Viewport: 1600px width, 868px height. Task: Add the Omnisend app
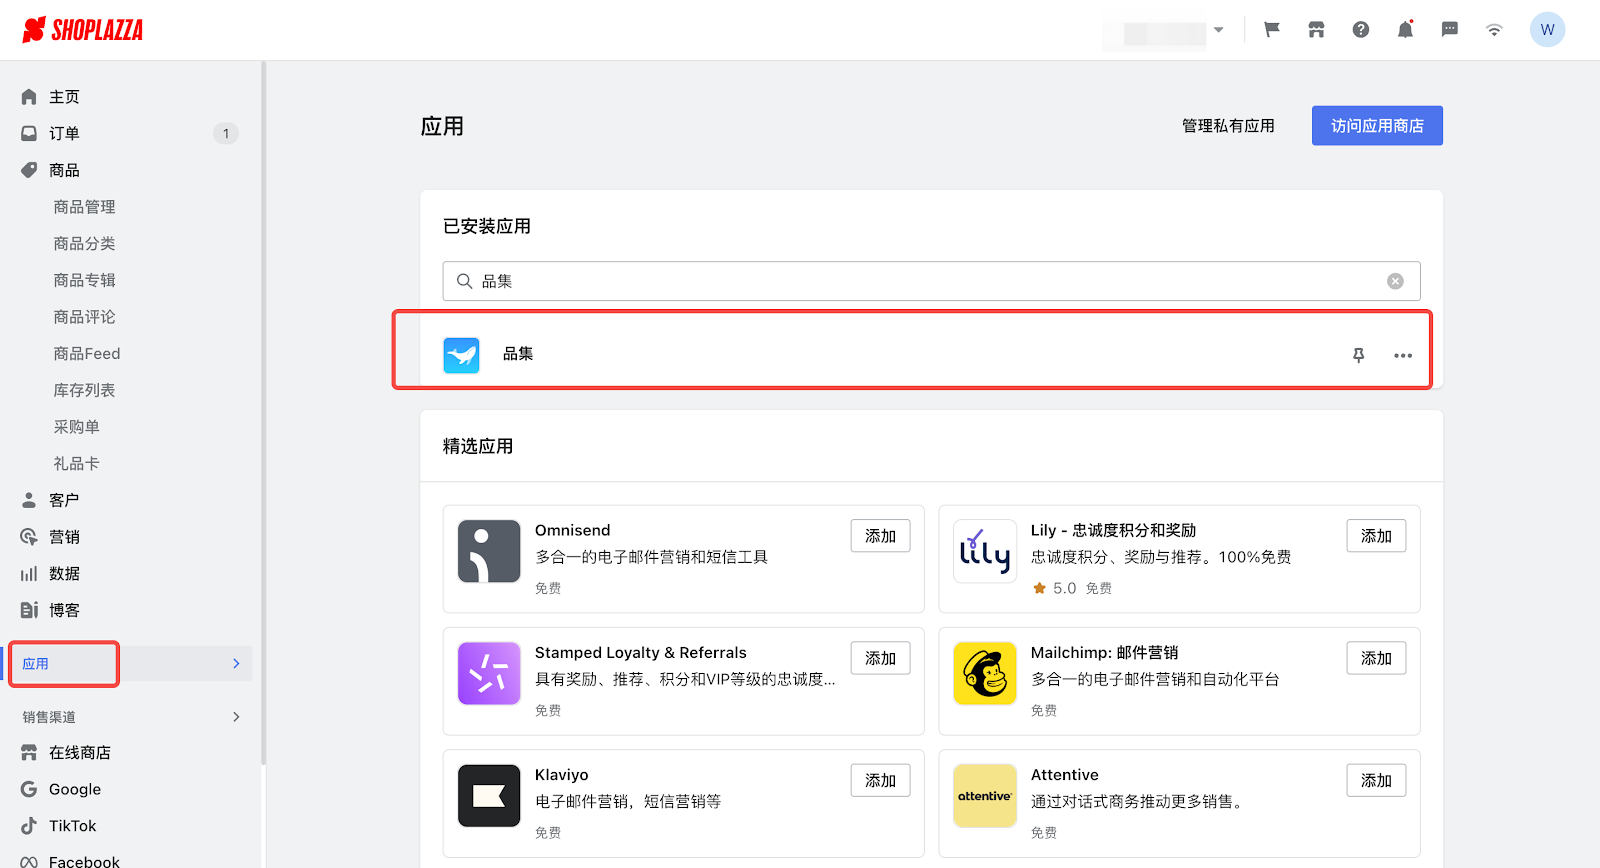pyautogui.click(x=880, y=536)
